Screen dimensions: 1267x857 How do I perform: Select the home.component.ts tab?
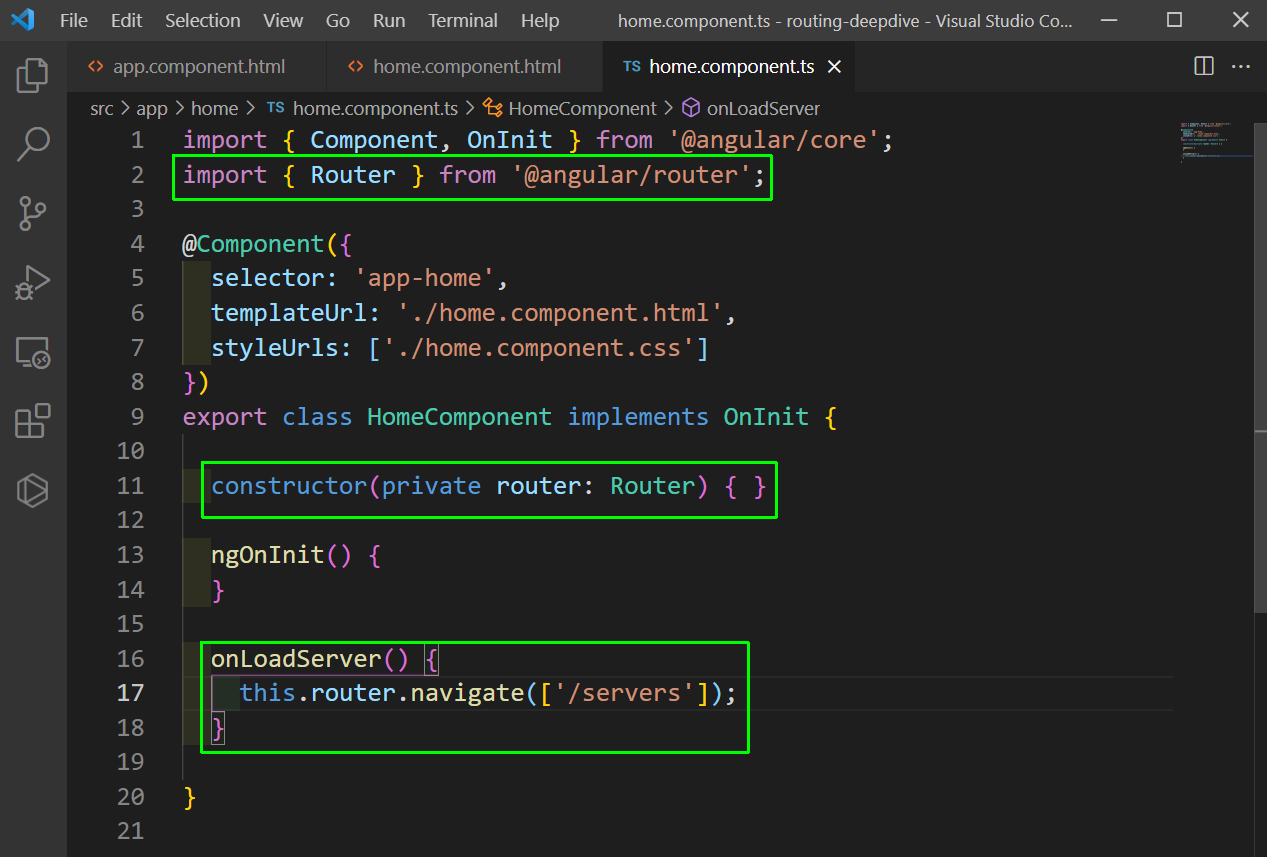(x=731, y=67)
